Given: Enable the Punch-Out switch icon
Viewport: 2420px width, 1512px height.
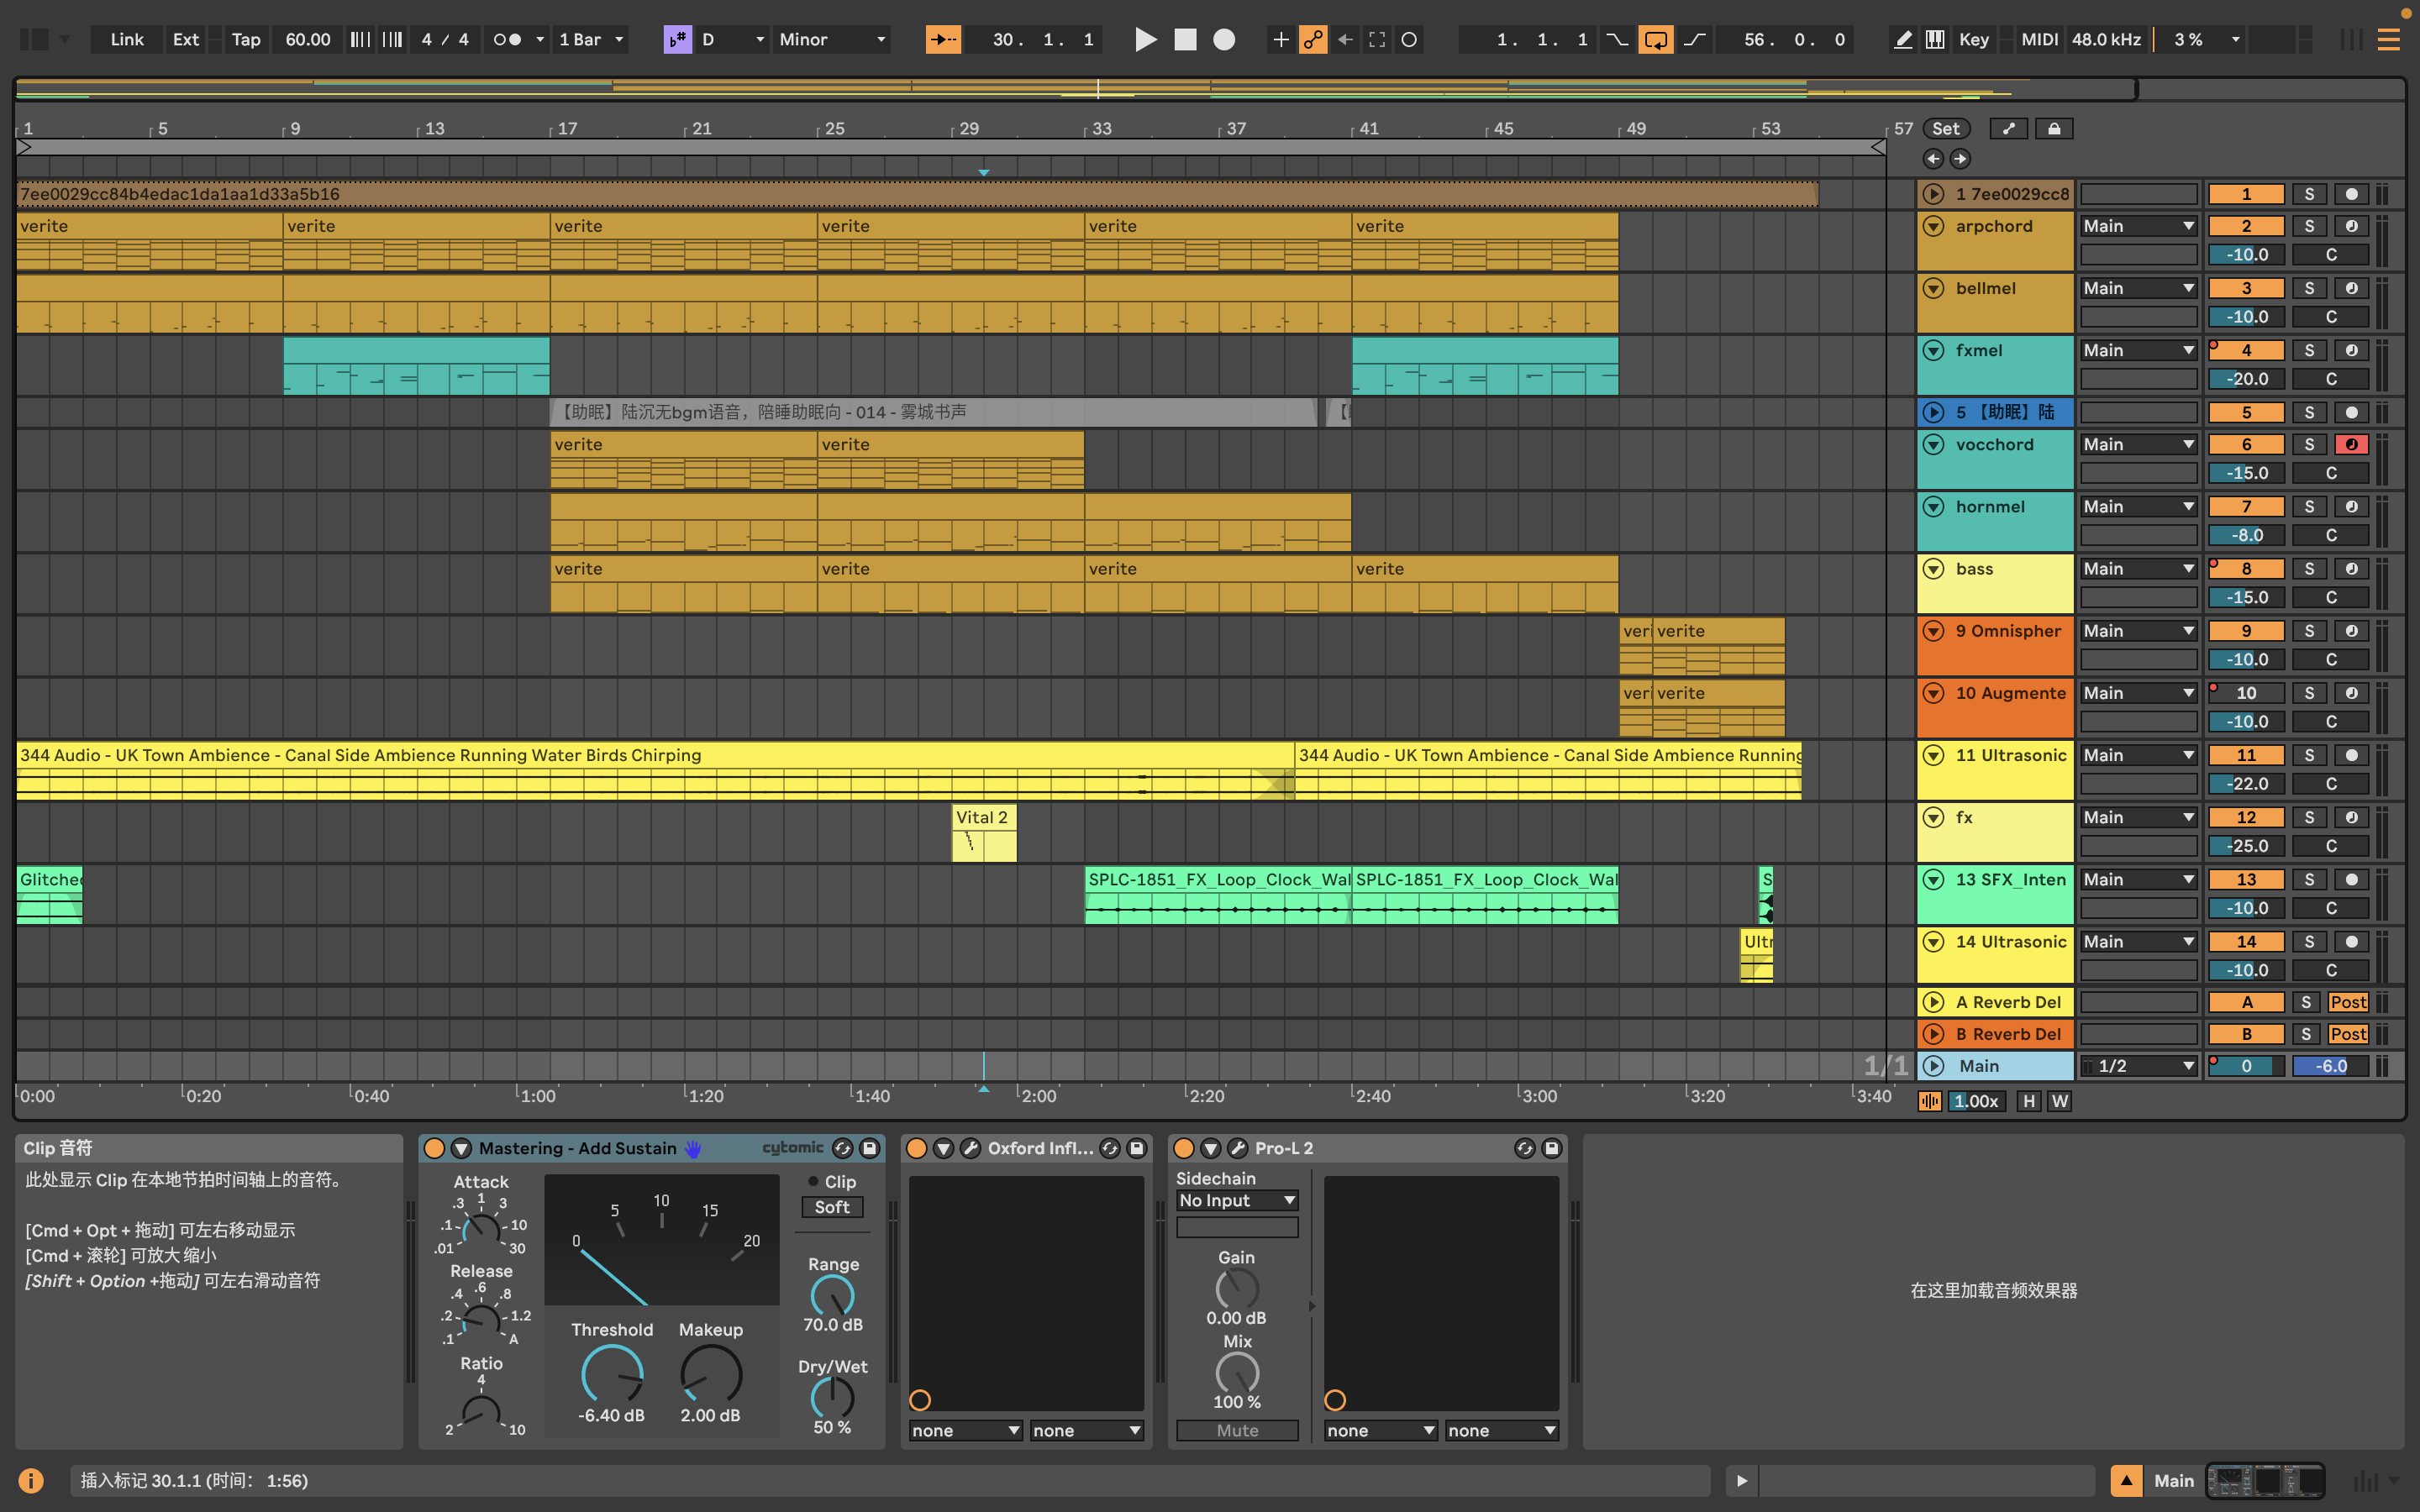Looking at the screenshot, I should pos(1695,39).
